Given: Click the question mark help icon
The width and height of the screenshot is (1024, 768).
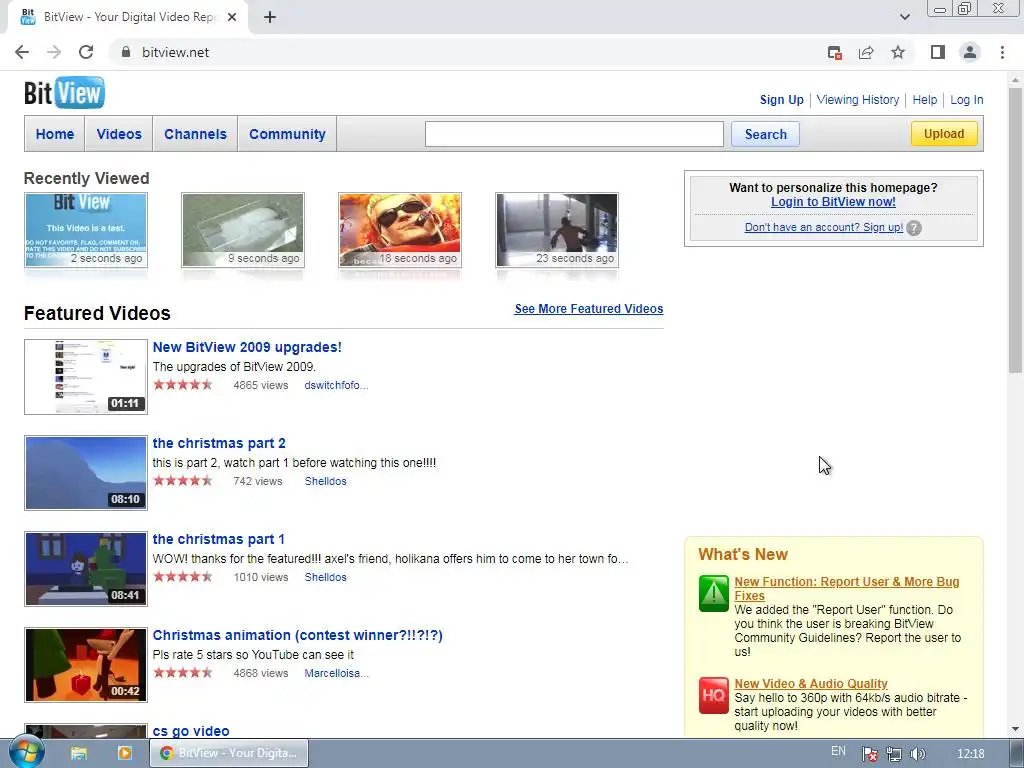Looking at the screenshot, I should point(914,228).
